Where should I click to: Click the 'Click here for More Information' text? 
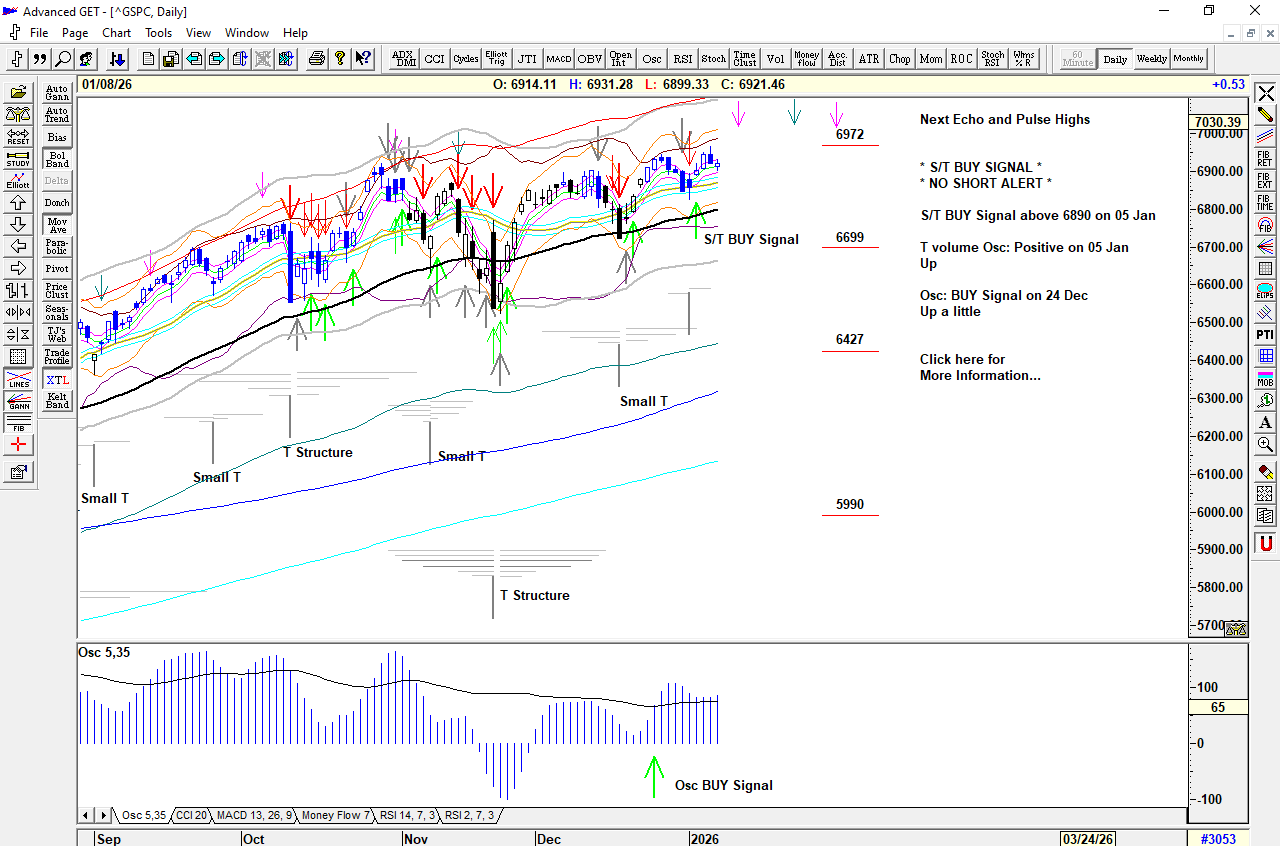[x=979, y=367]
